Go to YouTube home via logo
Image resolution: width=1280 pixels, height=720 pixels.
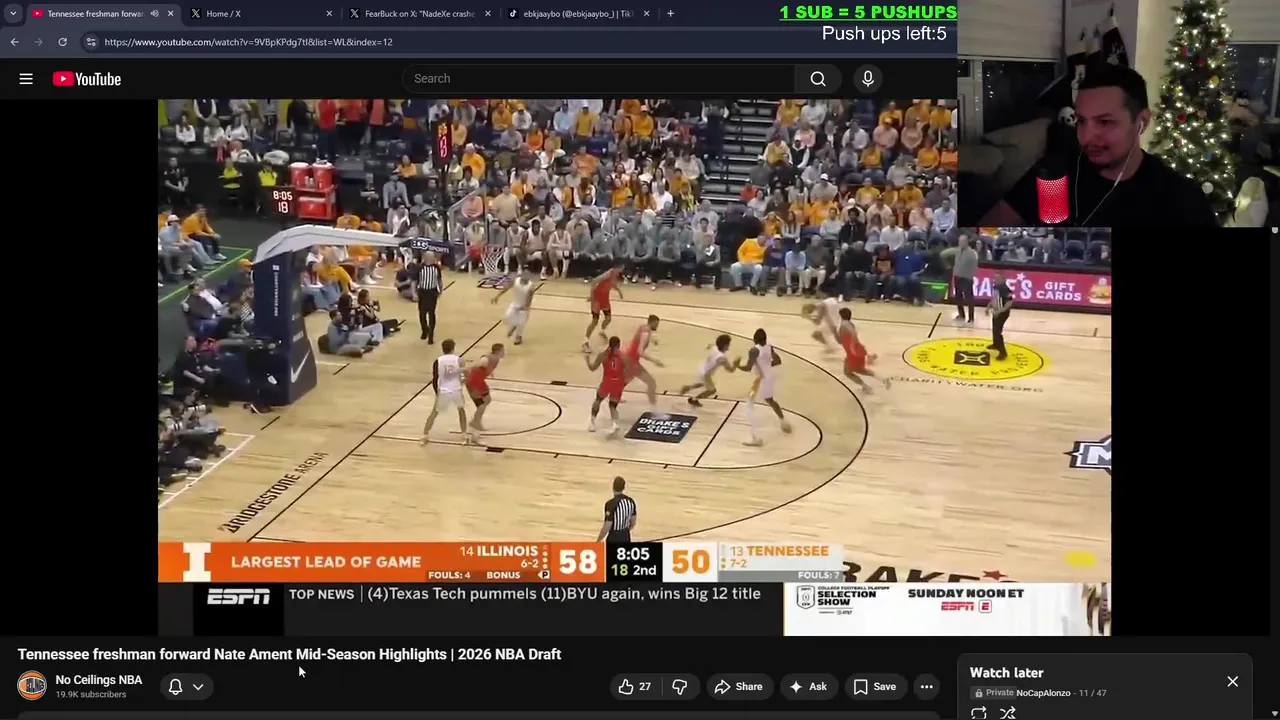click(87, 79)
